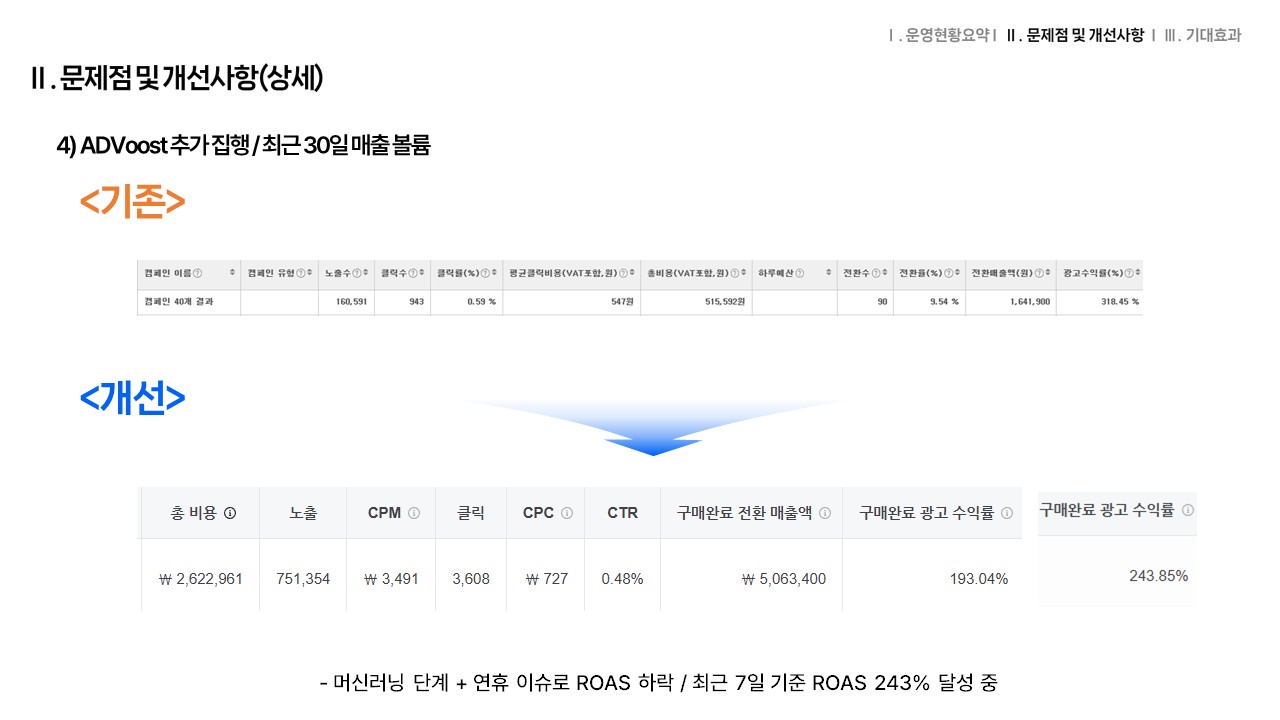Sort by 광고수익률(%) using its sort arrows
This screenshot has width=1280, height=720.
point(1138,273)
